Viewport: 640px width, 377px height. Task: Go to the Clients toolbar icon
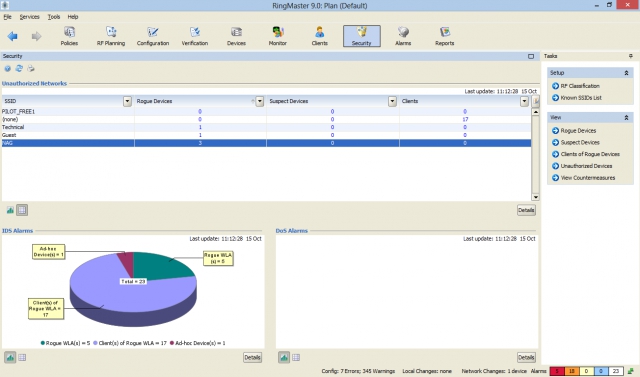tap(320, 36)
